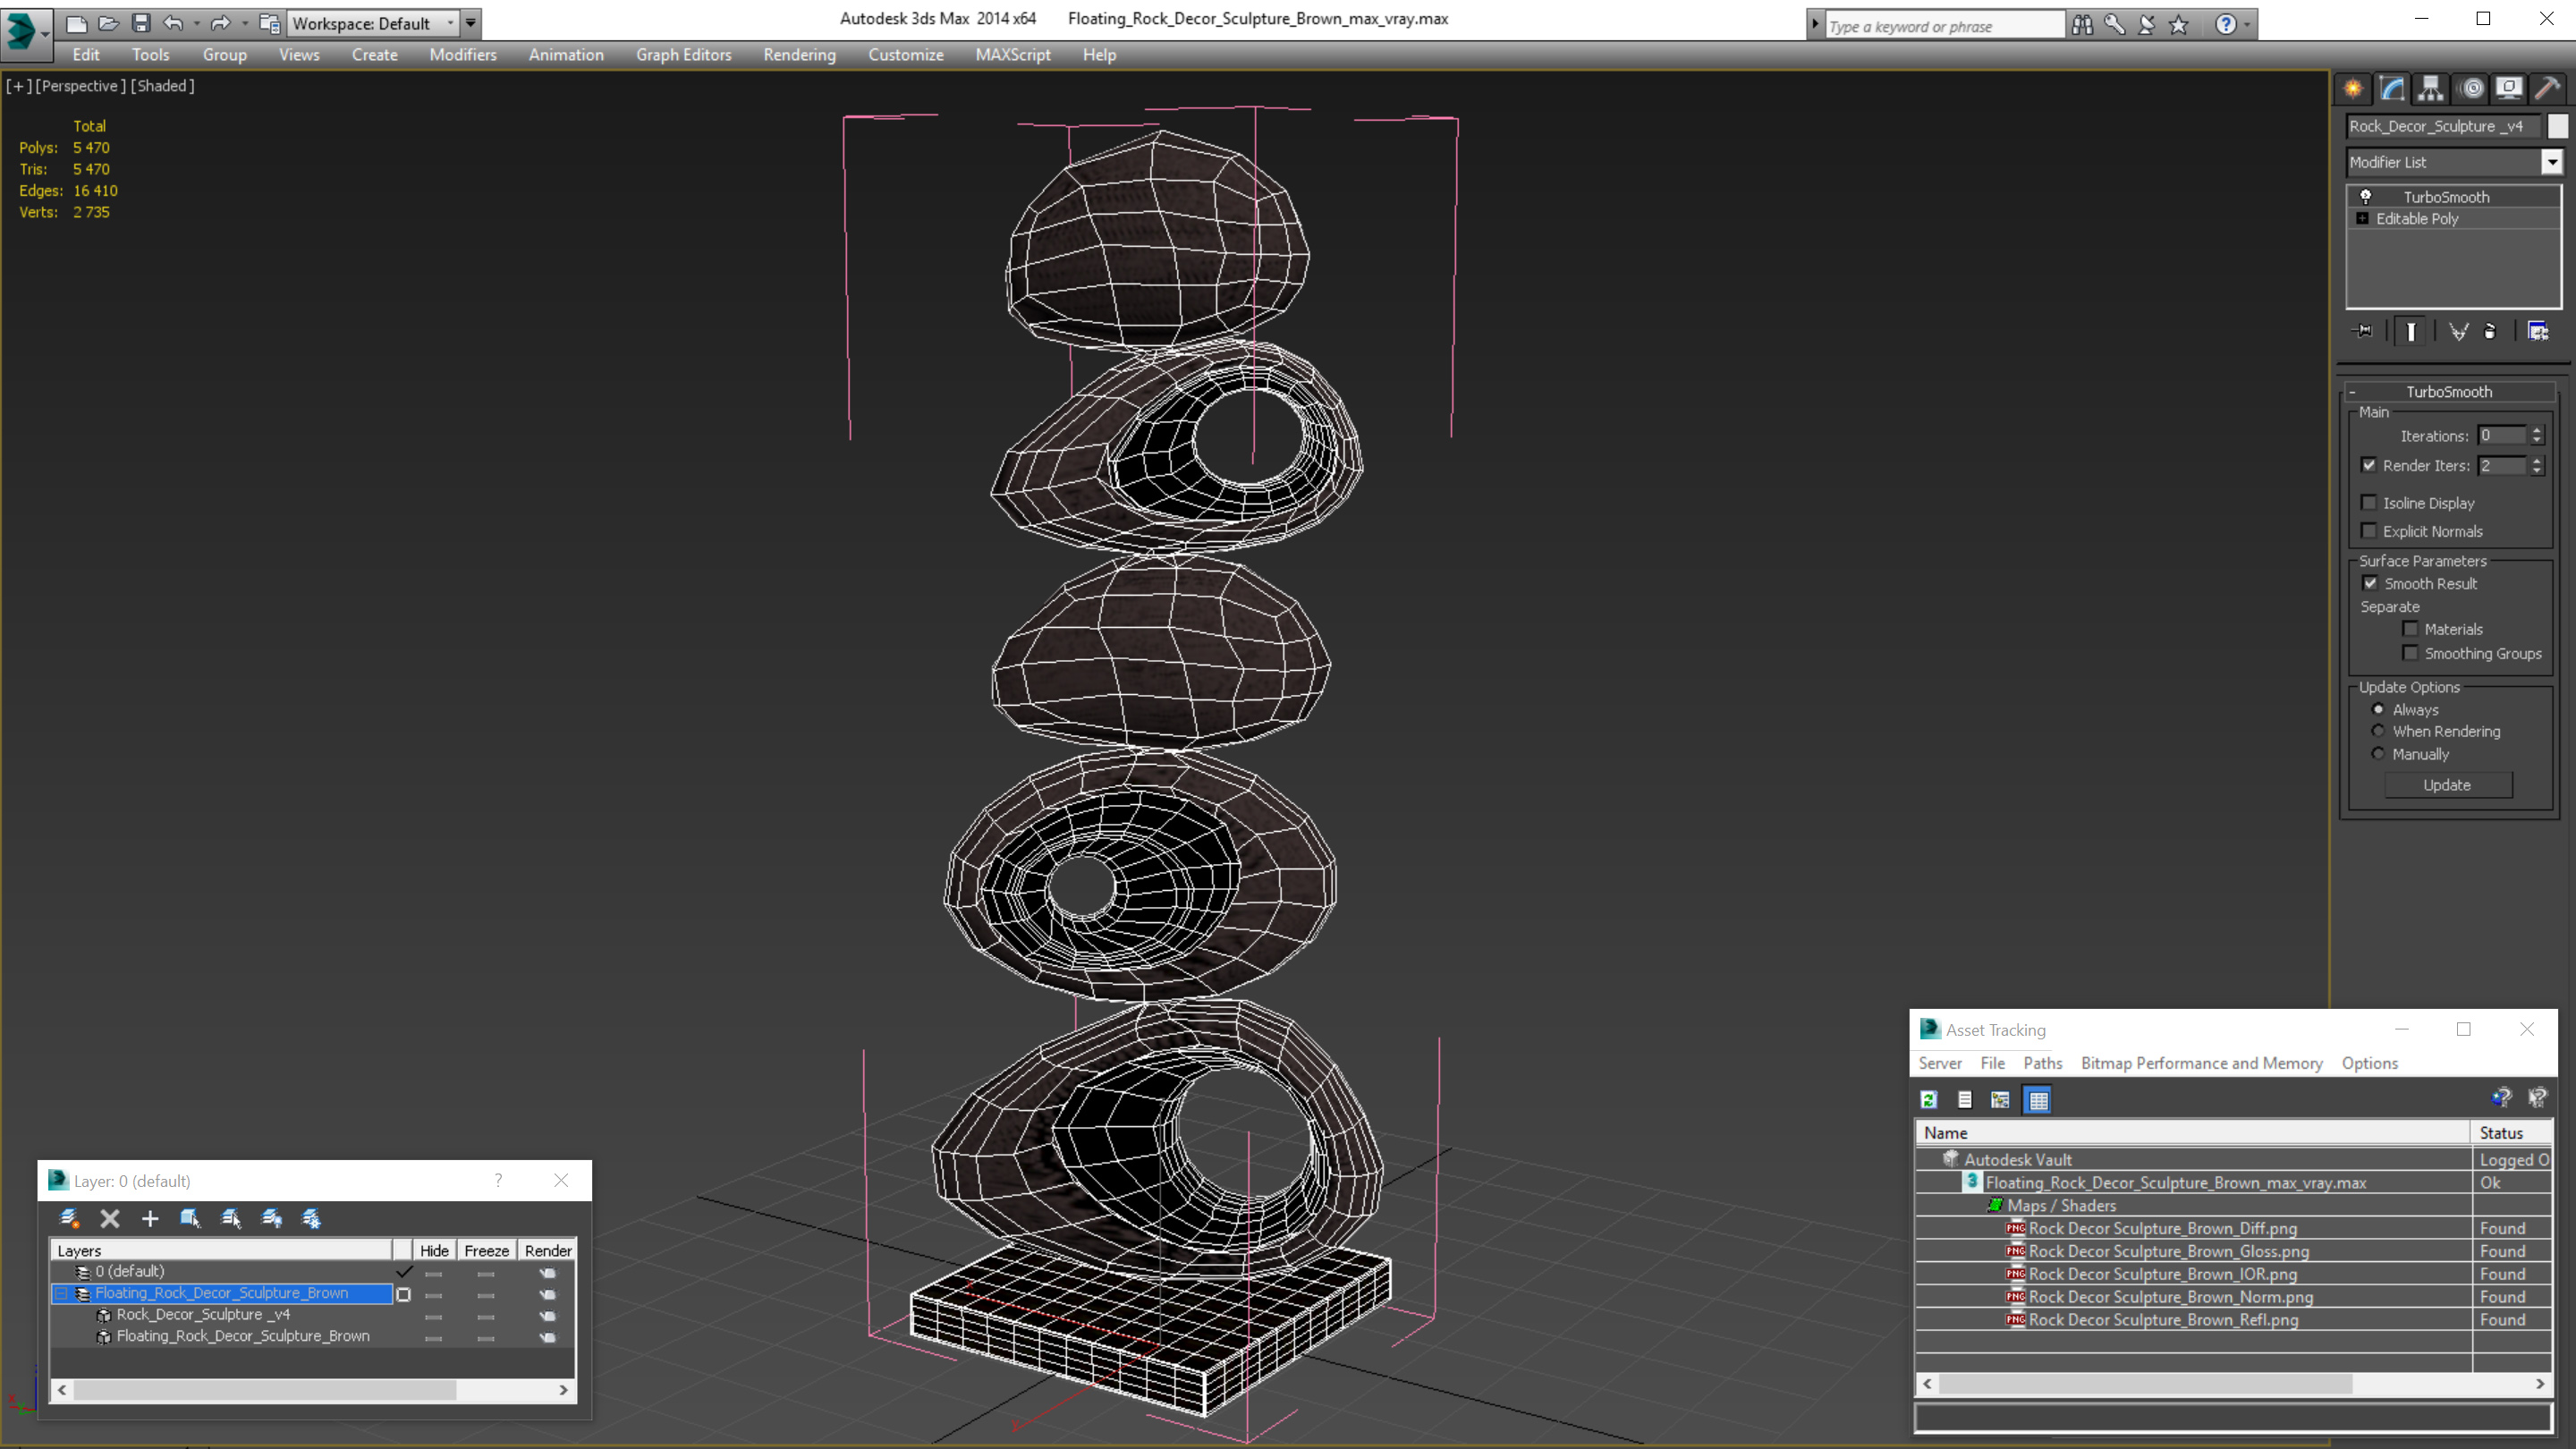Viewport: 2576px width, 1449px height.
Task: Toggle TurboSmooth modifier lightbulb
Action: point(2366,196)
